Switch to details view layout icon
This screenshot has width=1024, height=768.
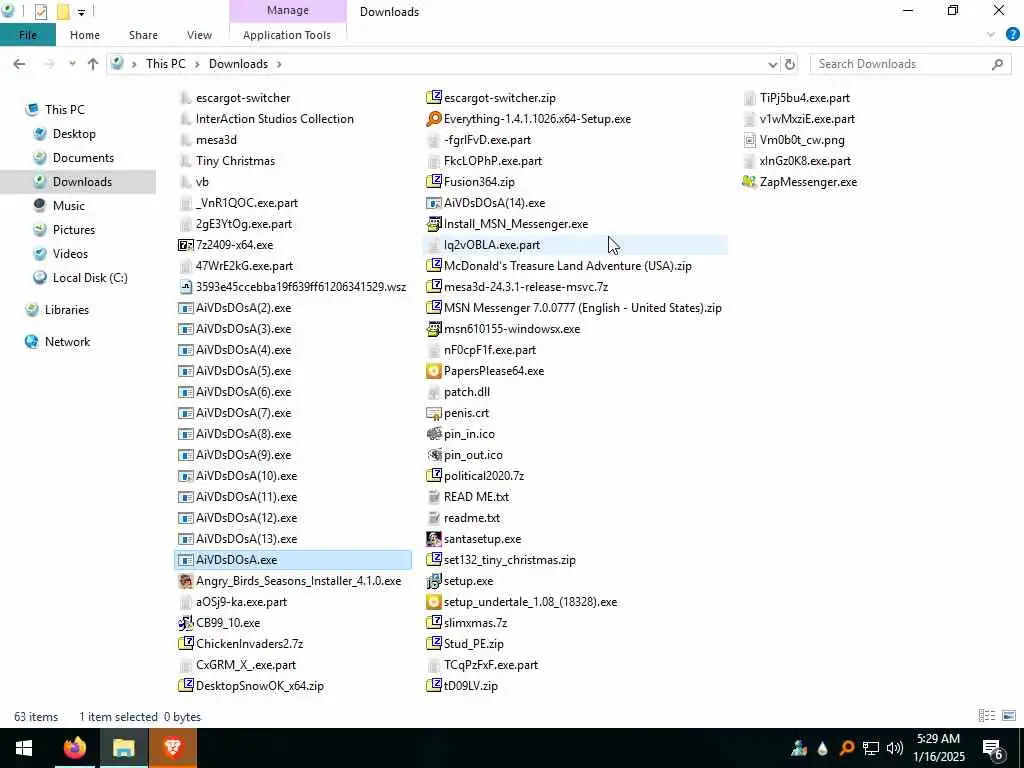pos(987,716)
